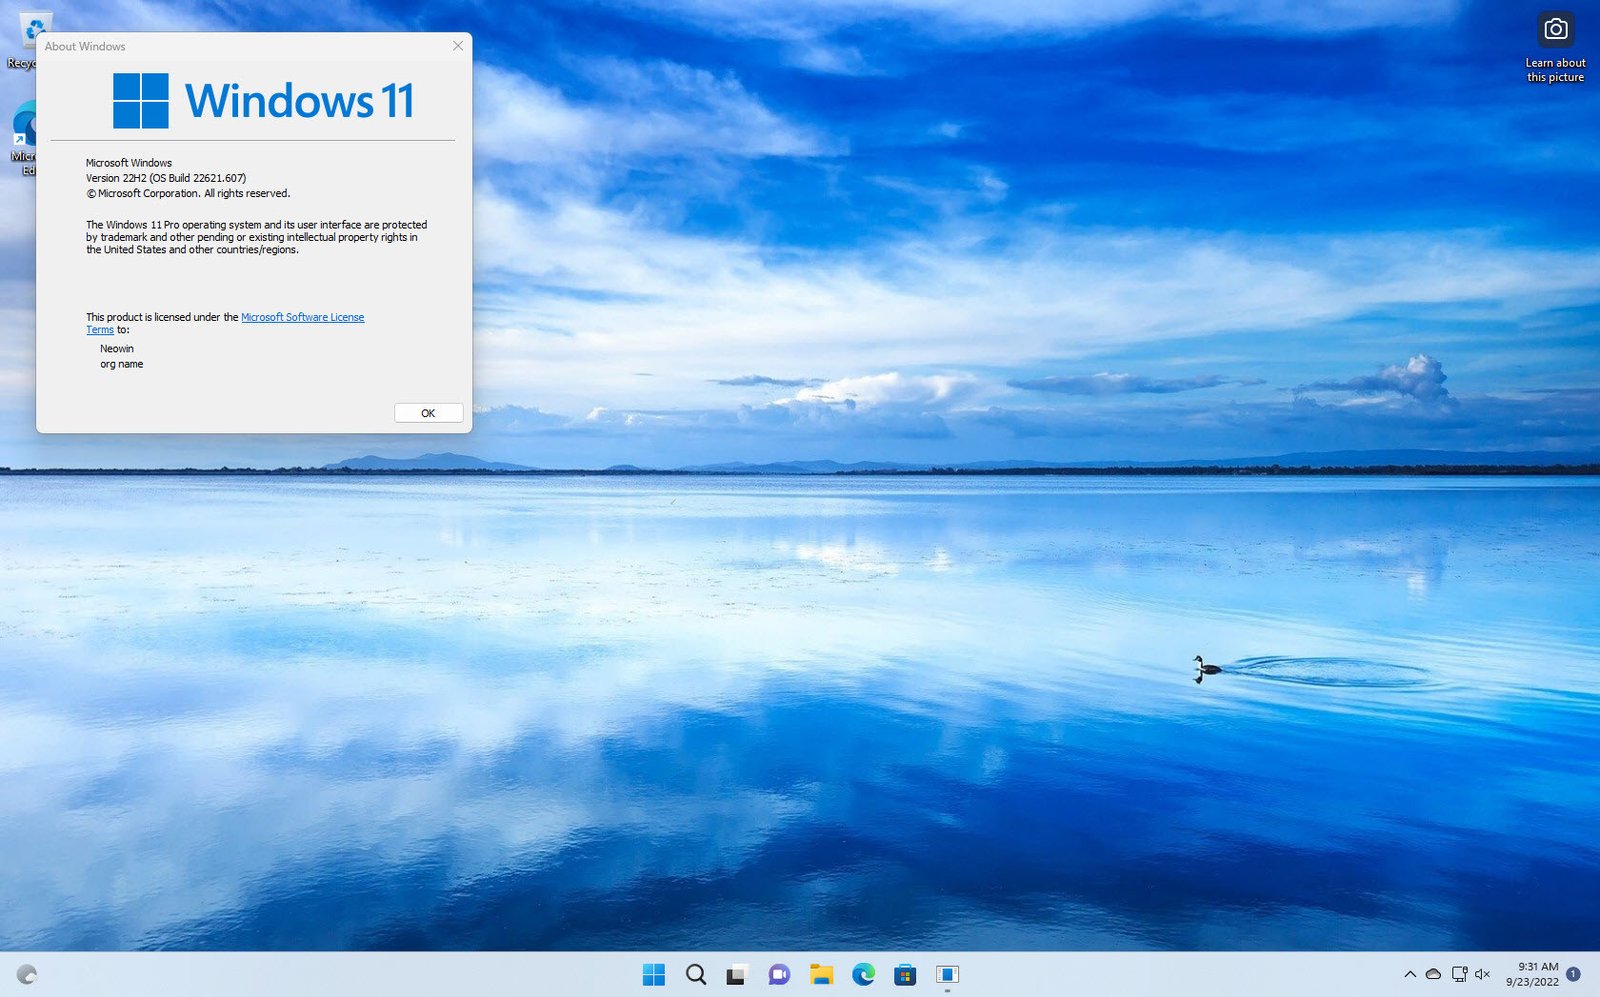Image resolution: width=1600 pixels, height=997 pixels.
Task: Open Teams Chat from the taskbar
Action: tap(778, 974)
